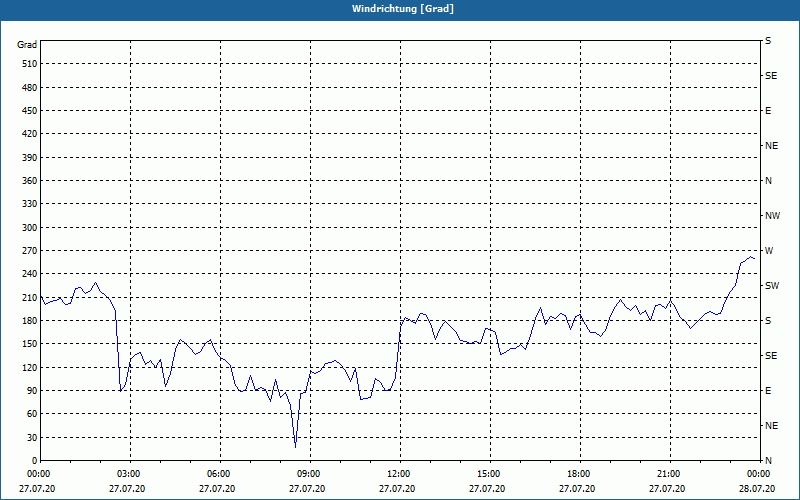Image resolution: width=800 pixels, height=500 pixels.
Task: Select the S compass label beside the 180 gridline
Action: coord(768,321)
